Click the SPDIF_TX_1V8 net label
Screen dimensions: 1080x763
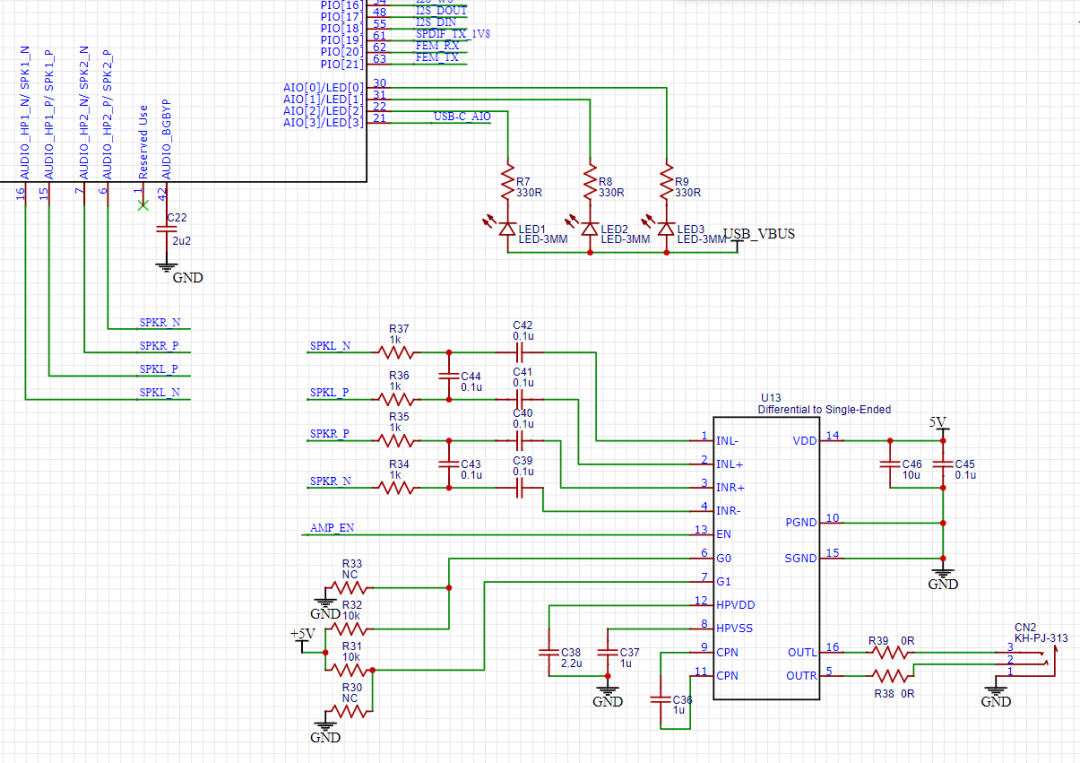pyautogui.click(x=453, y=34)
